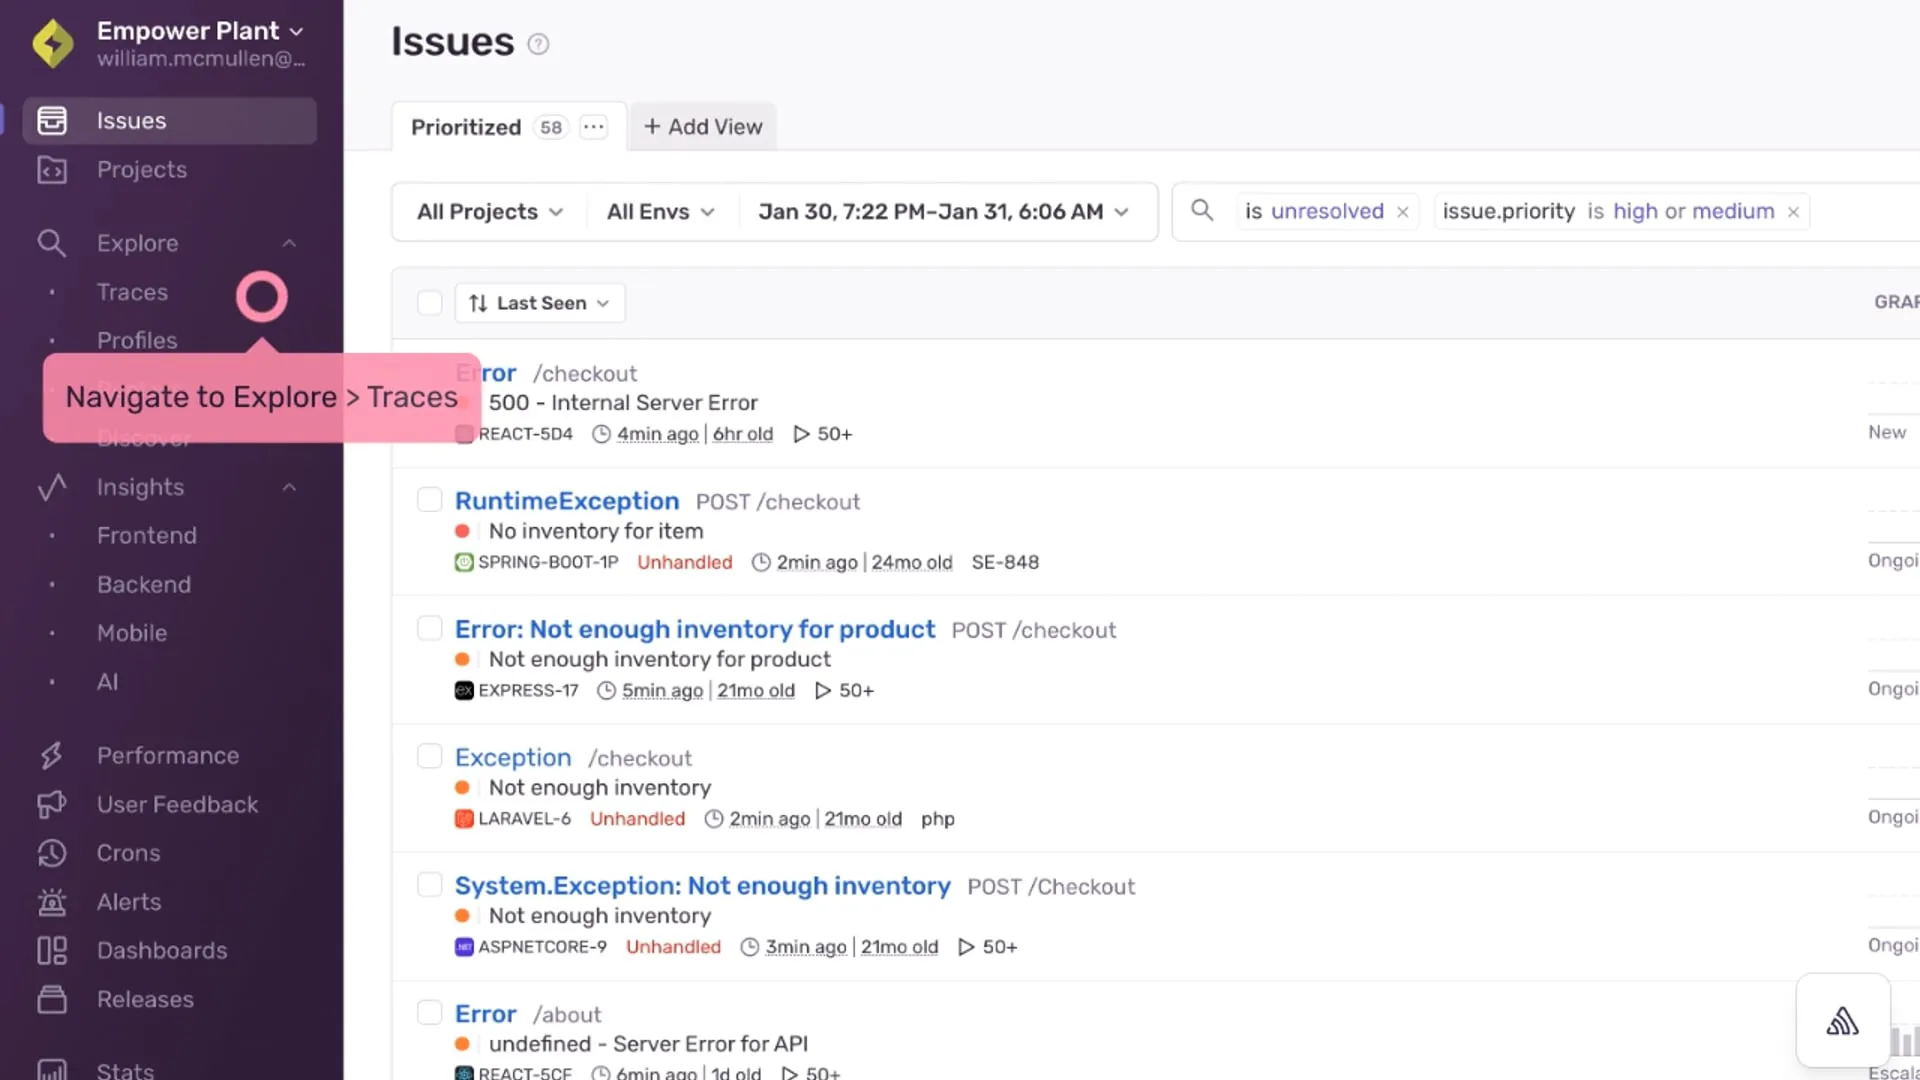This screenshot has width=1920, height=1080.
Task: Click the Stats bar chart icon
Action: tap(52, 1070)
